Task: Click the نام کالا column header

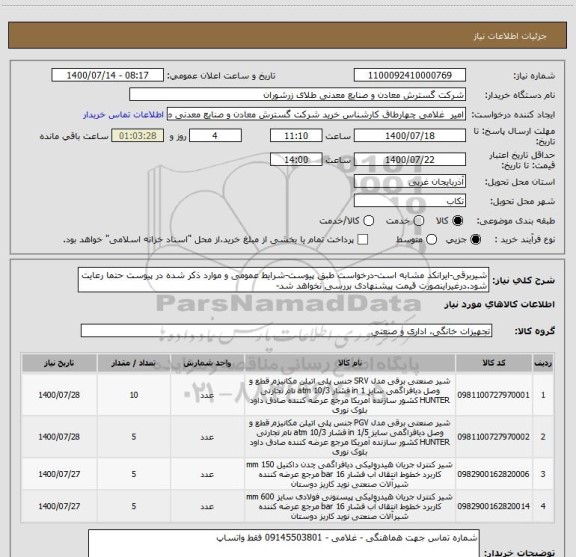Action: 350,363
